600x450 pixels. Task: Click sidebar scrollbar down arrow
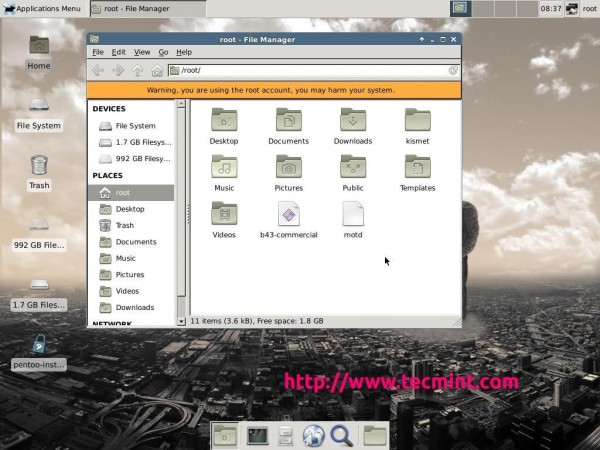181,321
